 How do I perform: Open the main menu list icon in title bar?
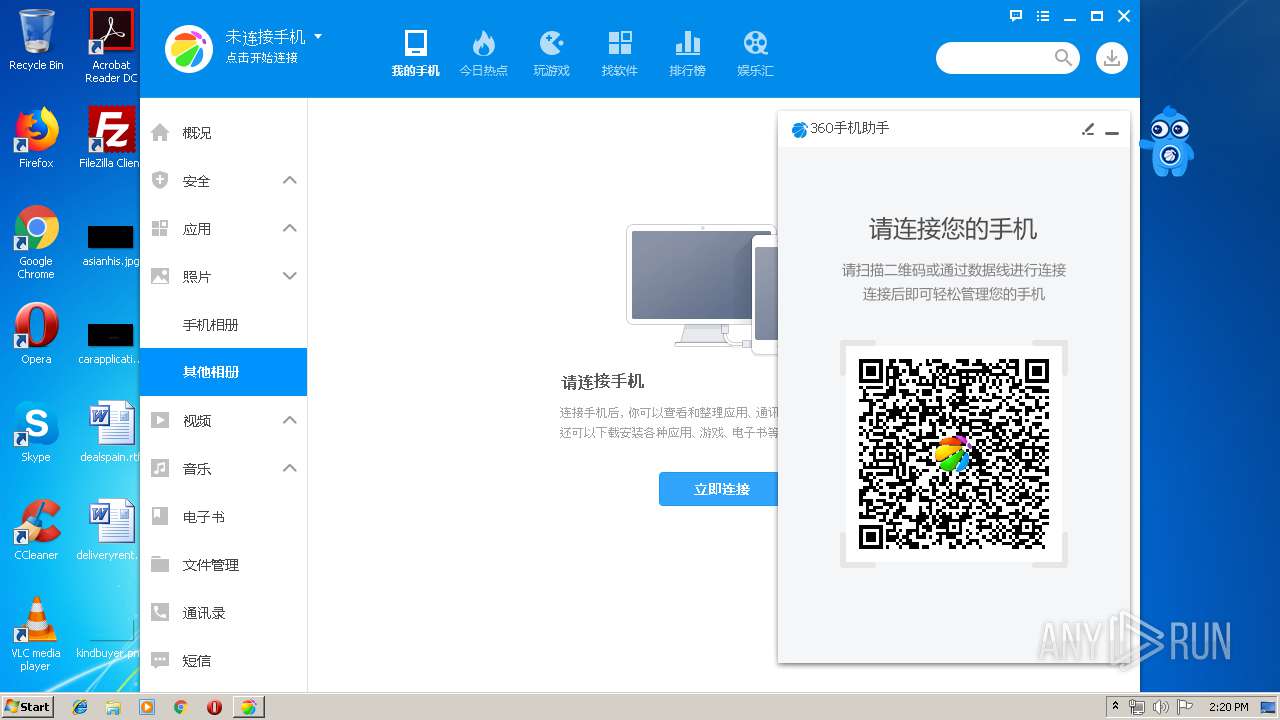(x=1043, y=16)
